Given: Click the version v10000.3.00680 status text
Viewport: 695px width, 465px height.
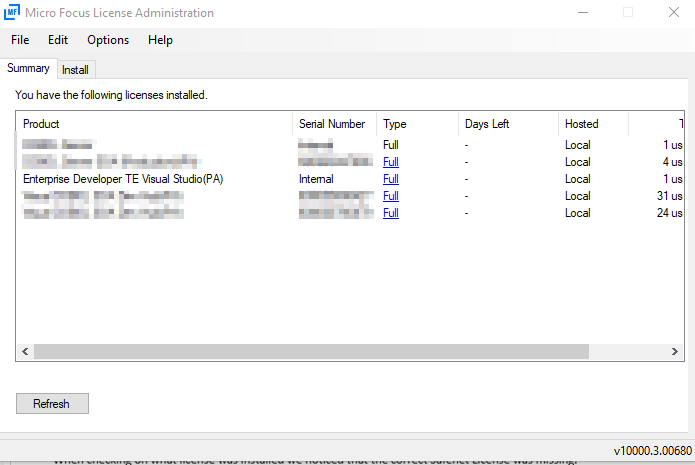Looking at the screenshot, I should [652, 451].
